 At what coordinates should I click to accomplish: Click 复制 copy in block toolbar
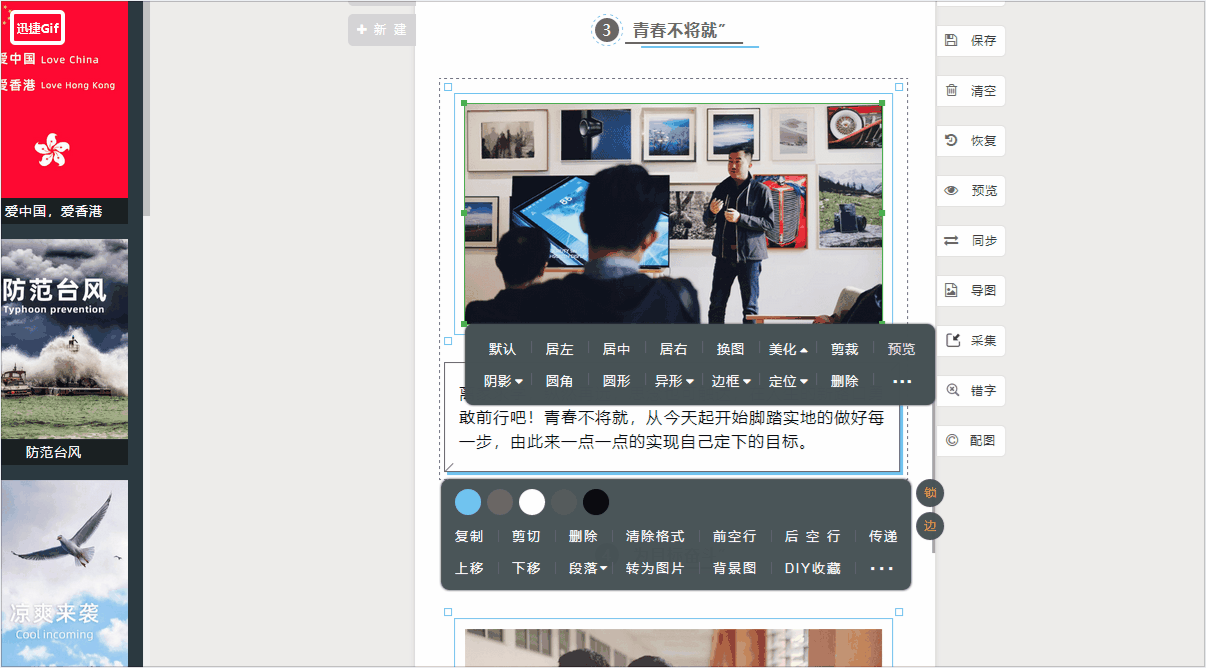point(469,536)
